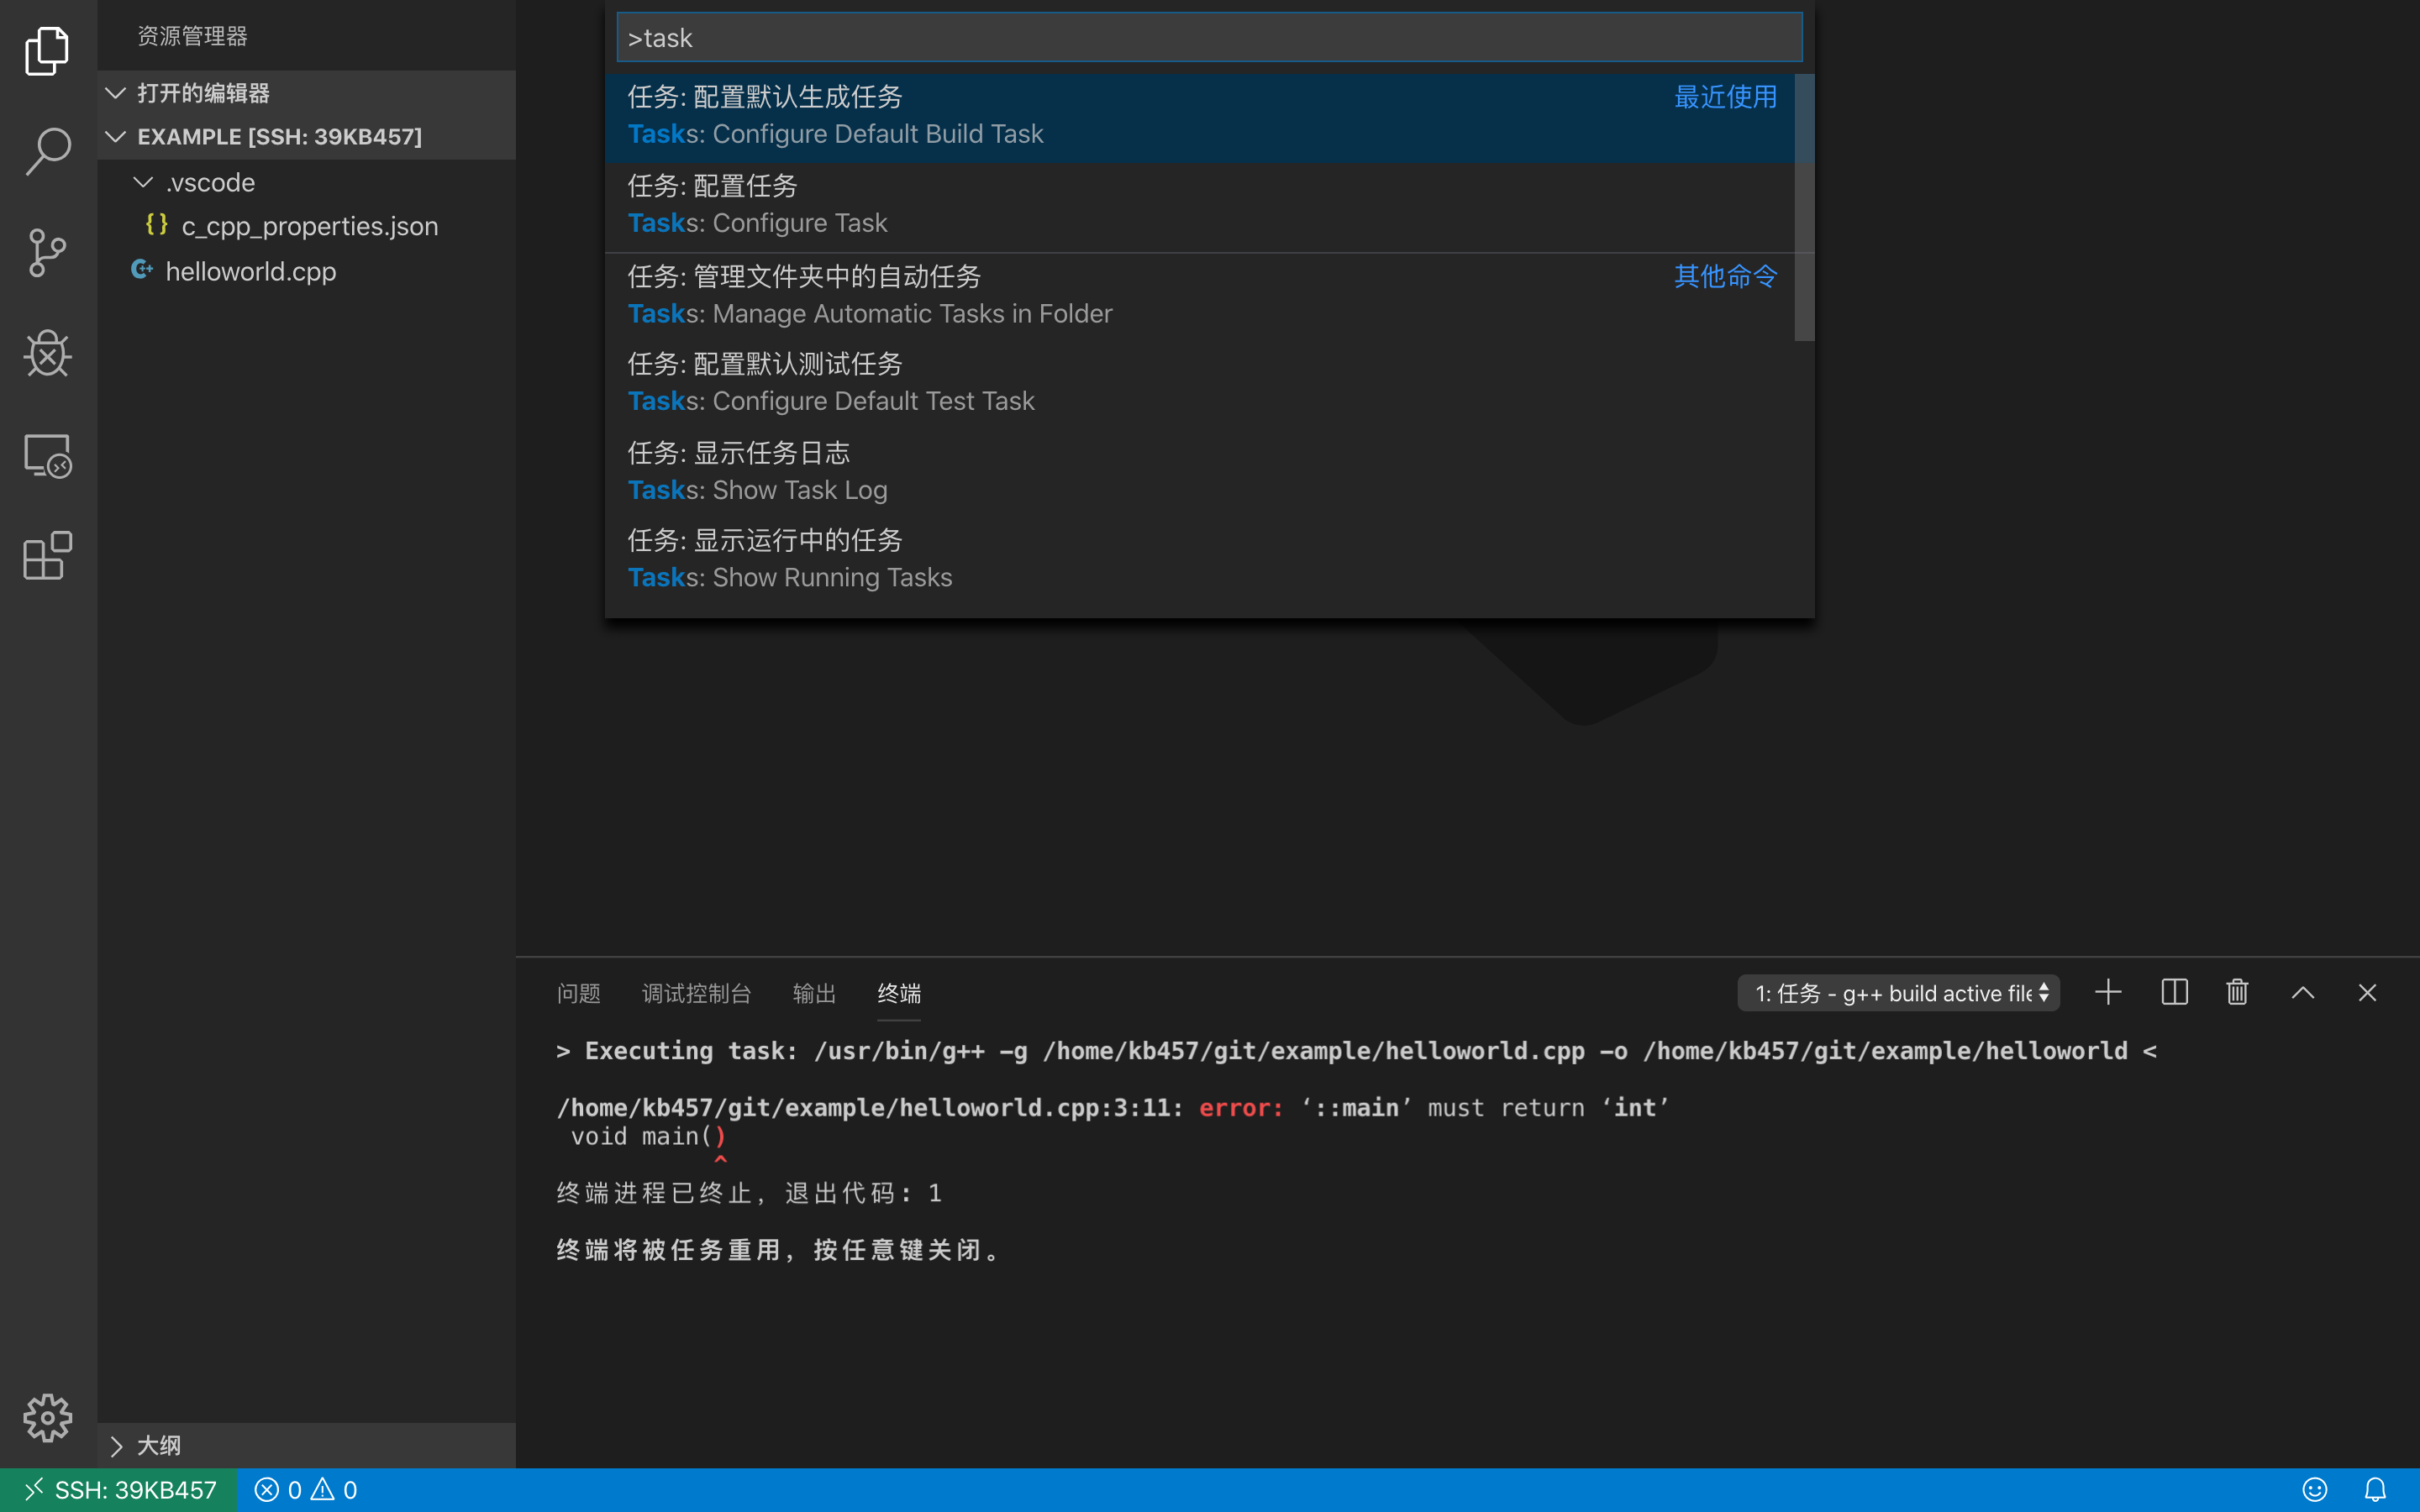Open the Search view in the activity bar

(47, 151)
